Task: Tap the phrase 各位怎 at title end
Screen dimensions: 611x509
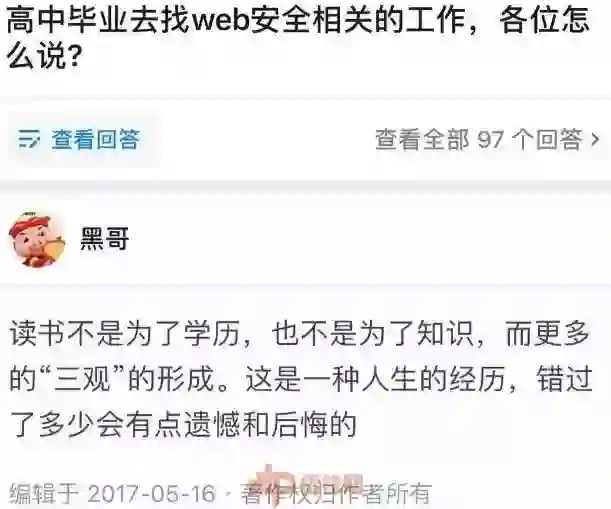Action: pos(544,19)
